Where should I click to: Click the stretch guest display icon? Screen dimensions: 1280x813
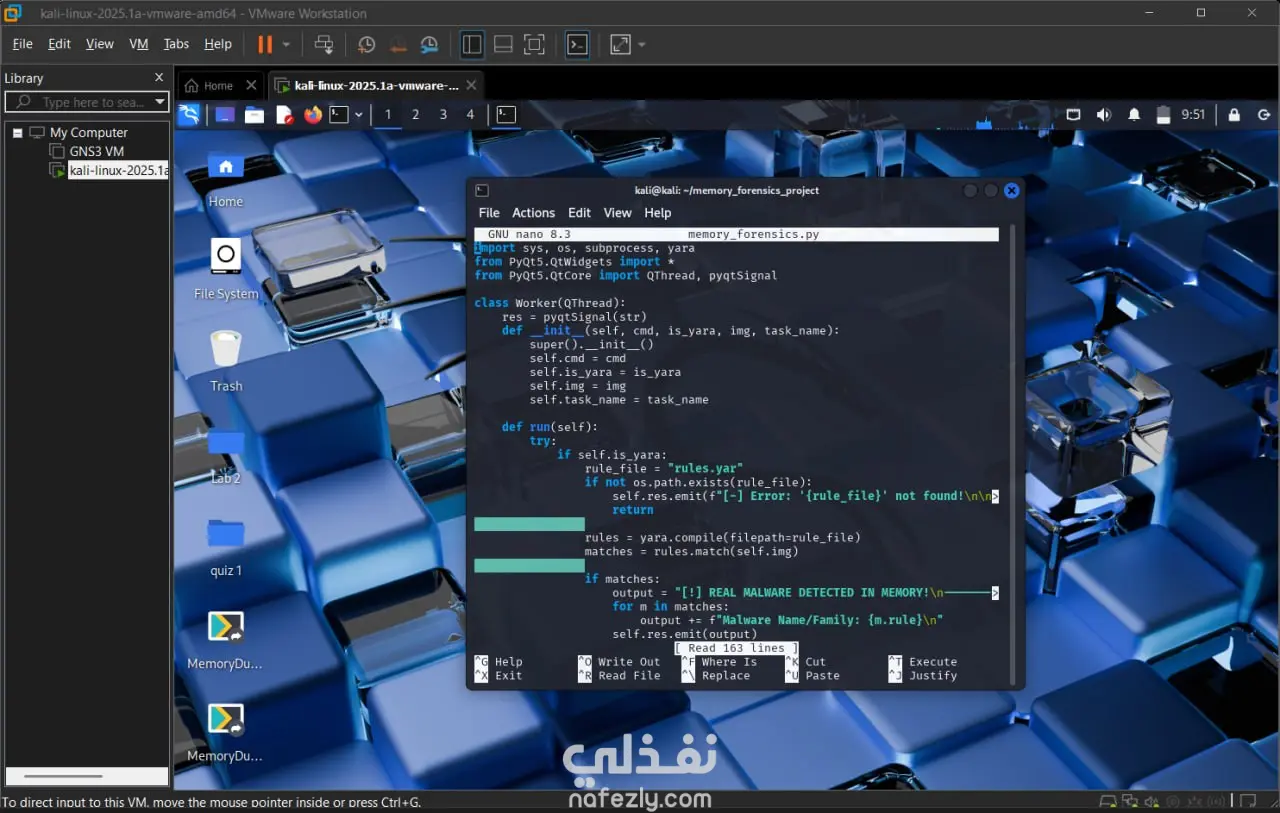pyautogui.click(x=620, y=44)
